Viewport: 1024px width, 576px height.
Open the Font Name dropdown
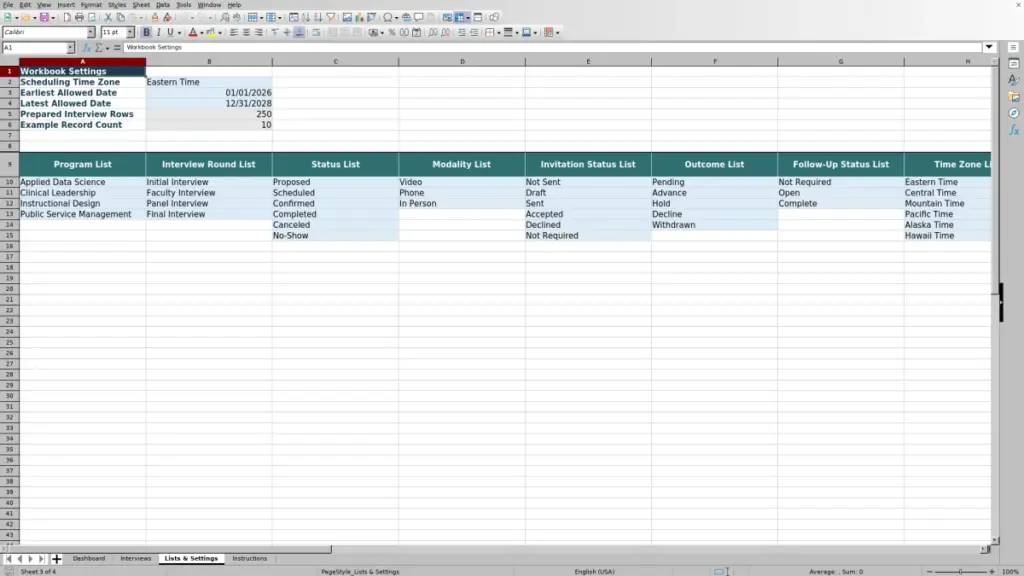click(x=91, y=33)
